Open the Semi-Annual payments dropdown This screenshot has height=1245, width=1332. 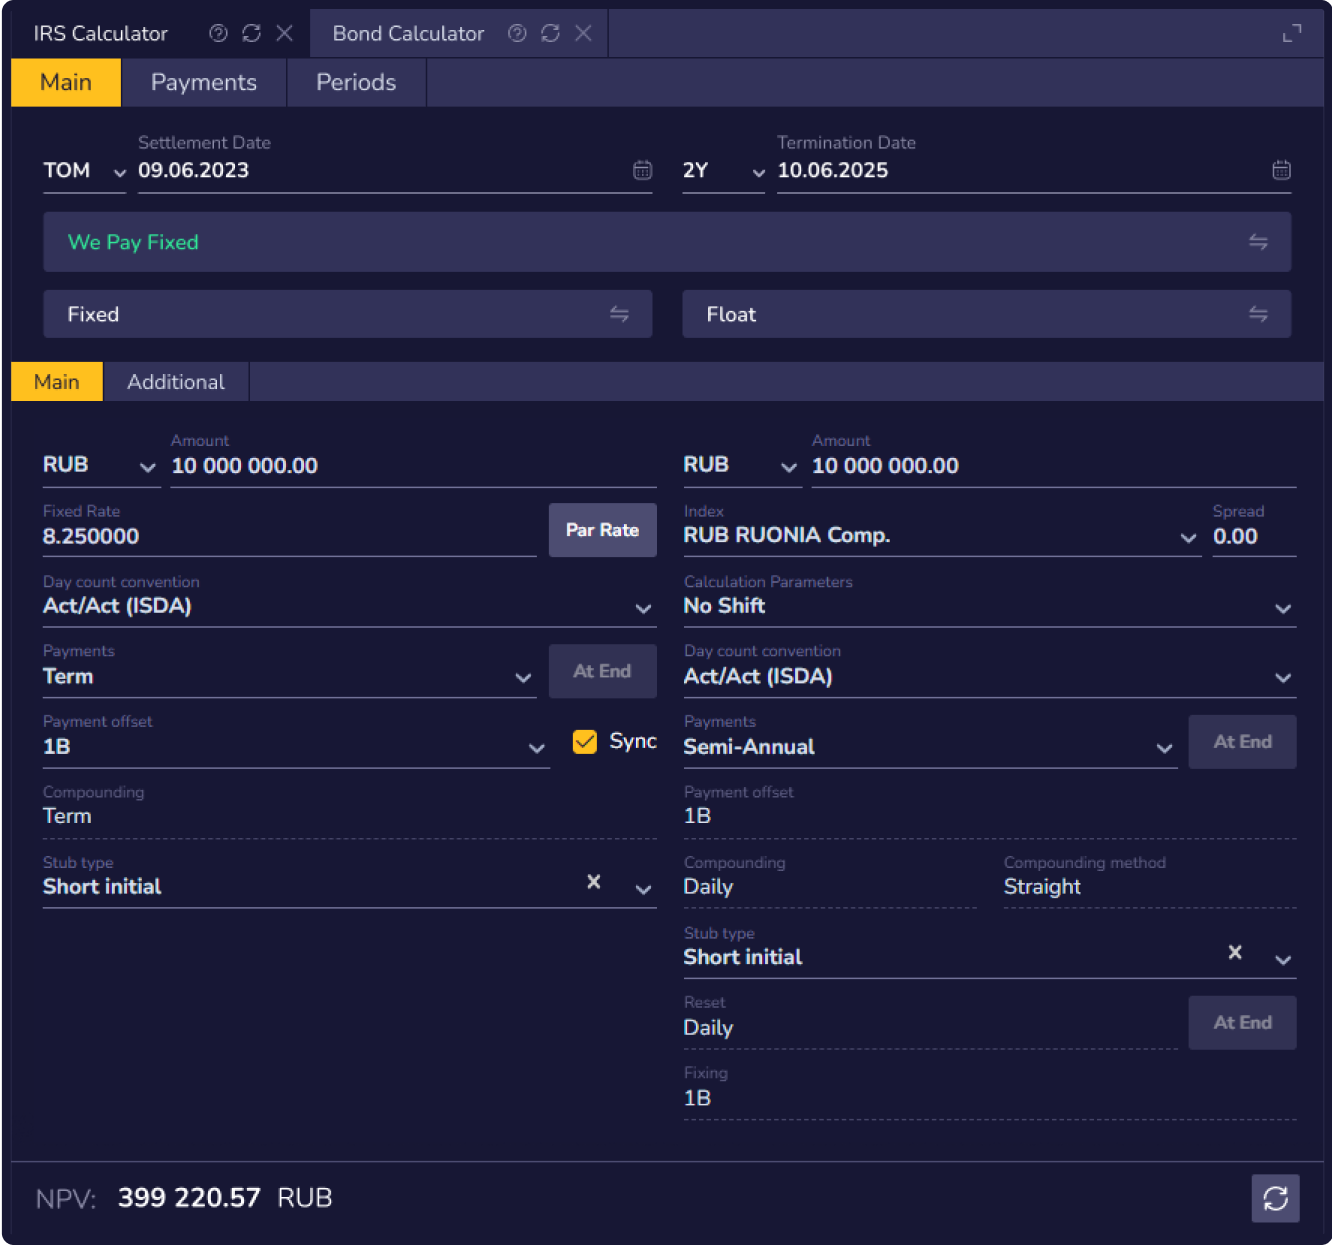1164,748
